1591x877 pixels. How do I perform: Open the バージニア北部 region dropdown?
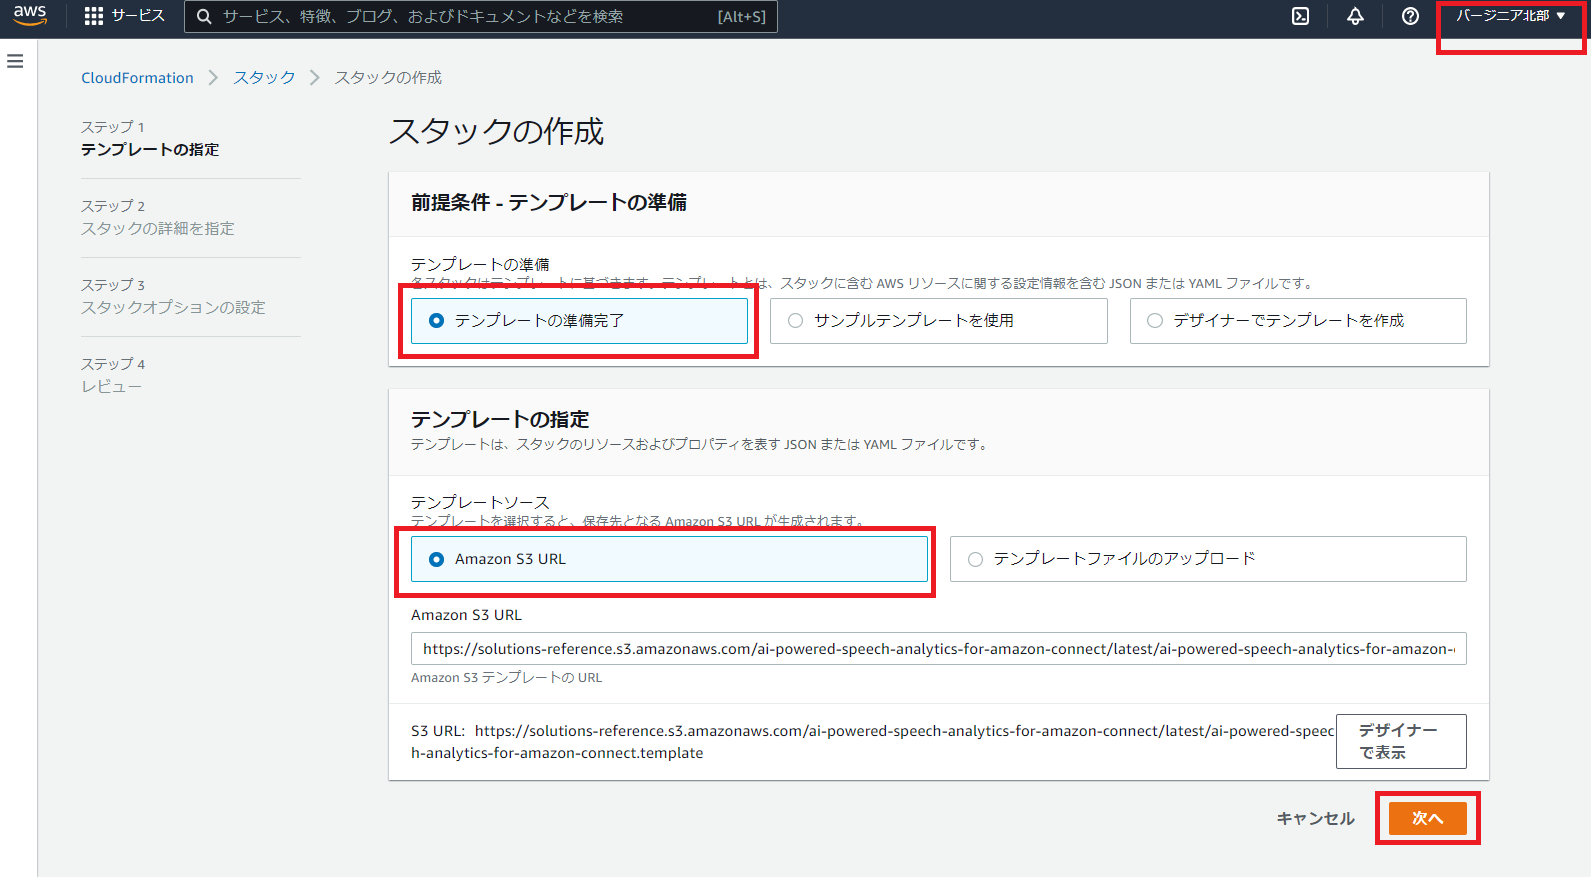point(1511,16)
